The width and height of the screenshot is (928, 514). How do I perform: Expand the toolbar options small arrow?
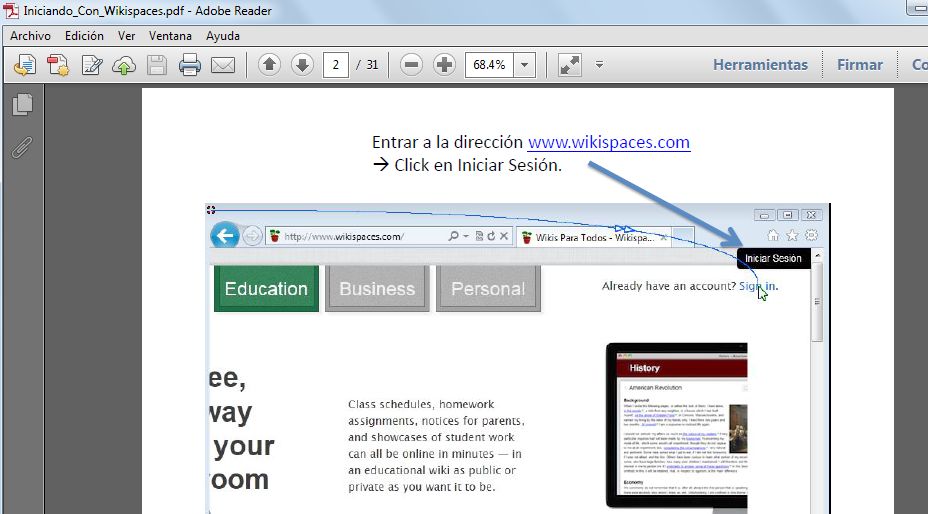599,64
